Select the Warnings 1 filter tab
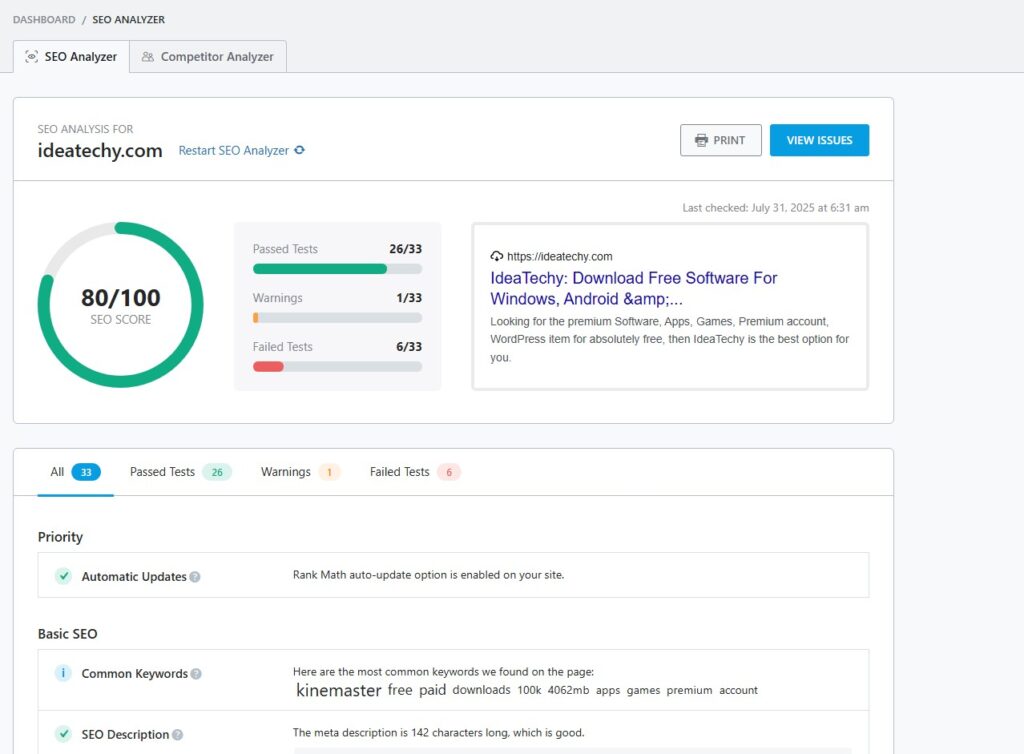Viewport: 1024px width, 754px height. 300,472
